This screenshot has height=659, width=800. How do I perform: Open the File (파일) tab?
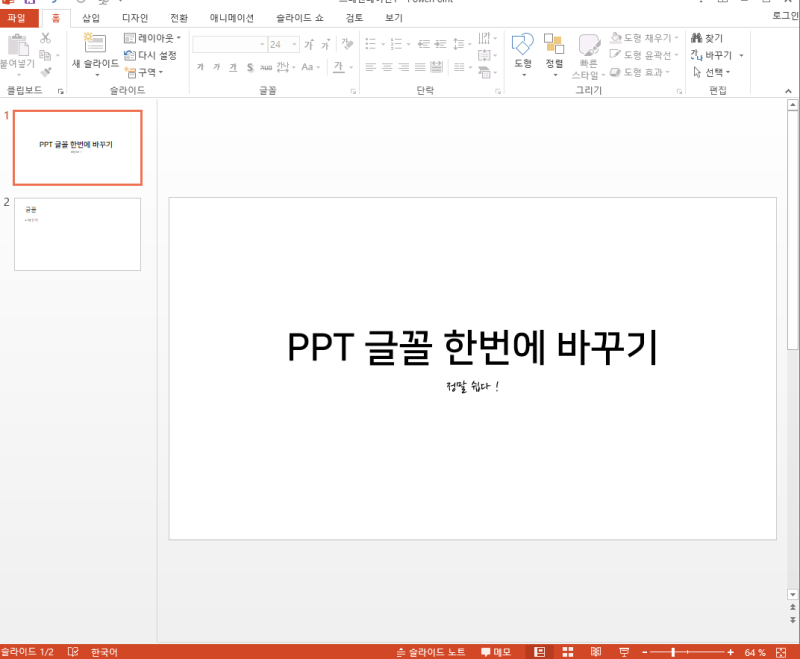[x=17, y=18]
